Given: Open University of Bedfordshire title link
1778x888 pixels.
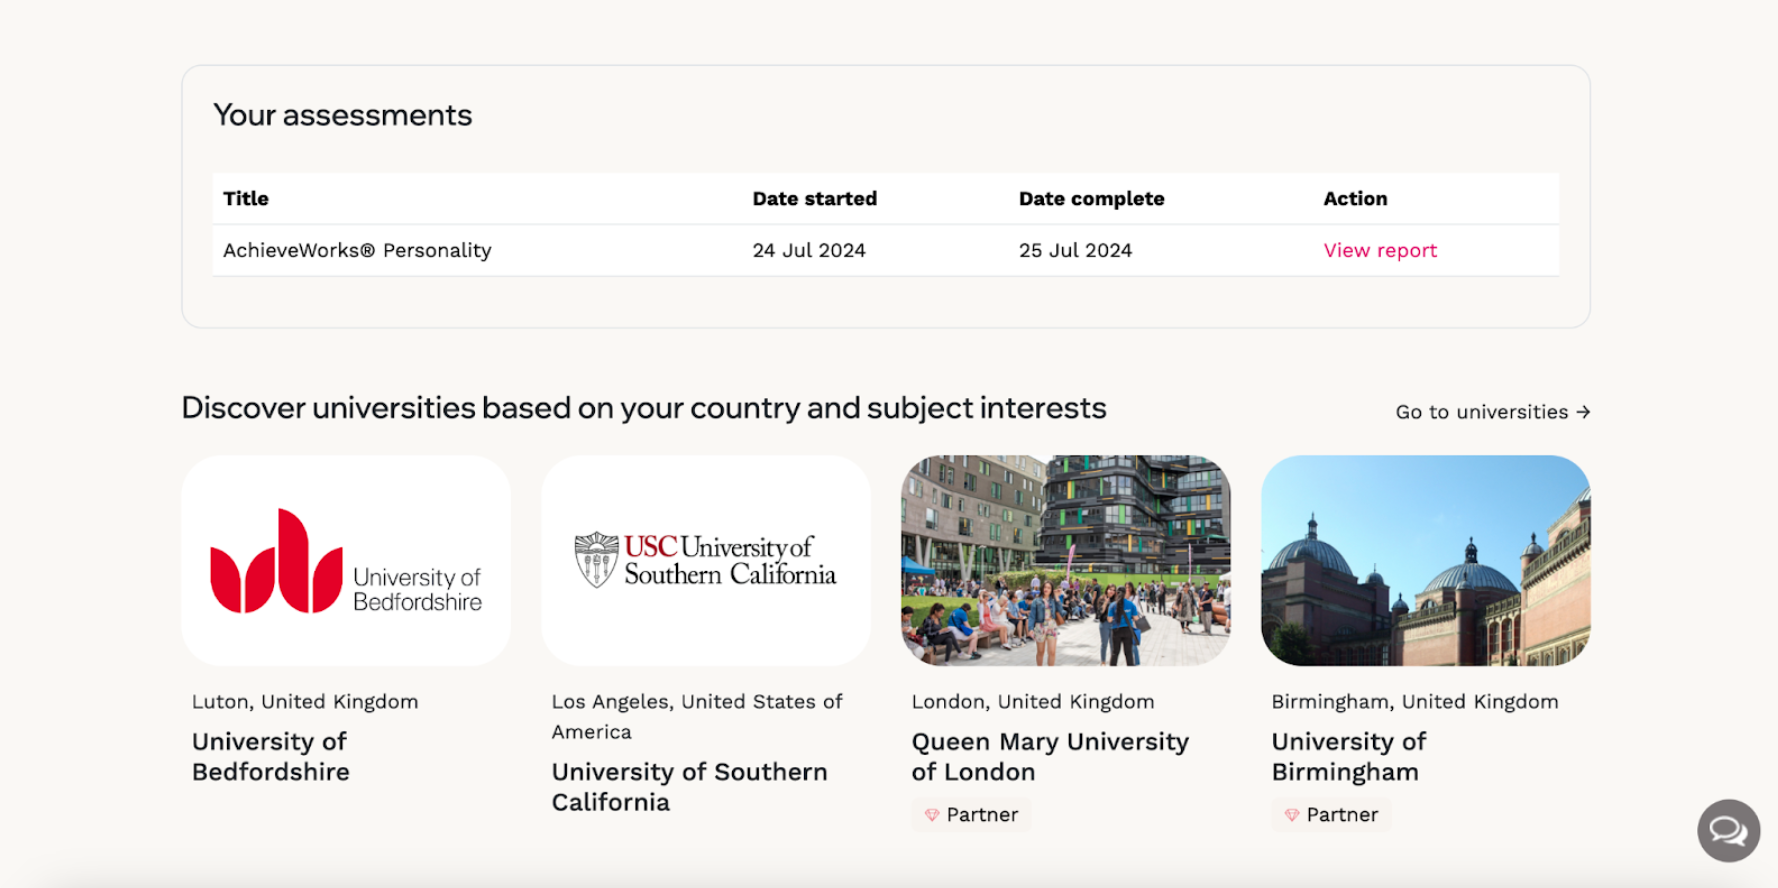Looking at the screenshot, I should 271,757.
